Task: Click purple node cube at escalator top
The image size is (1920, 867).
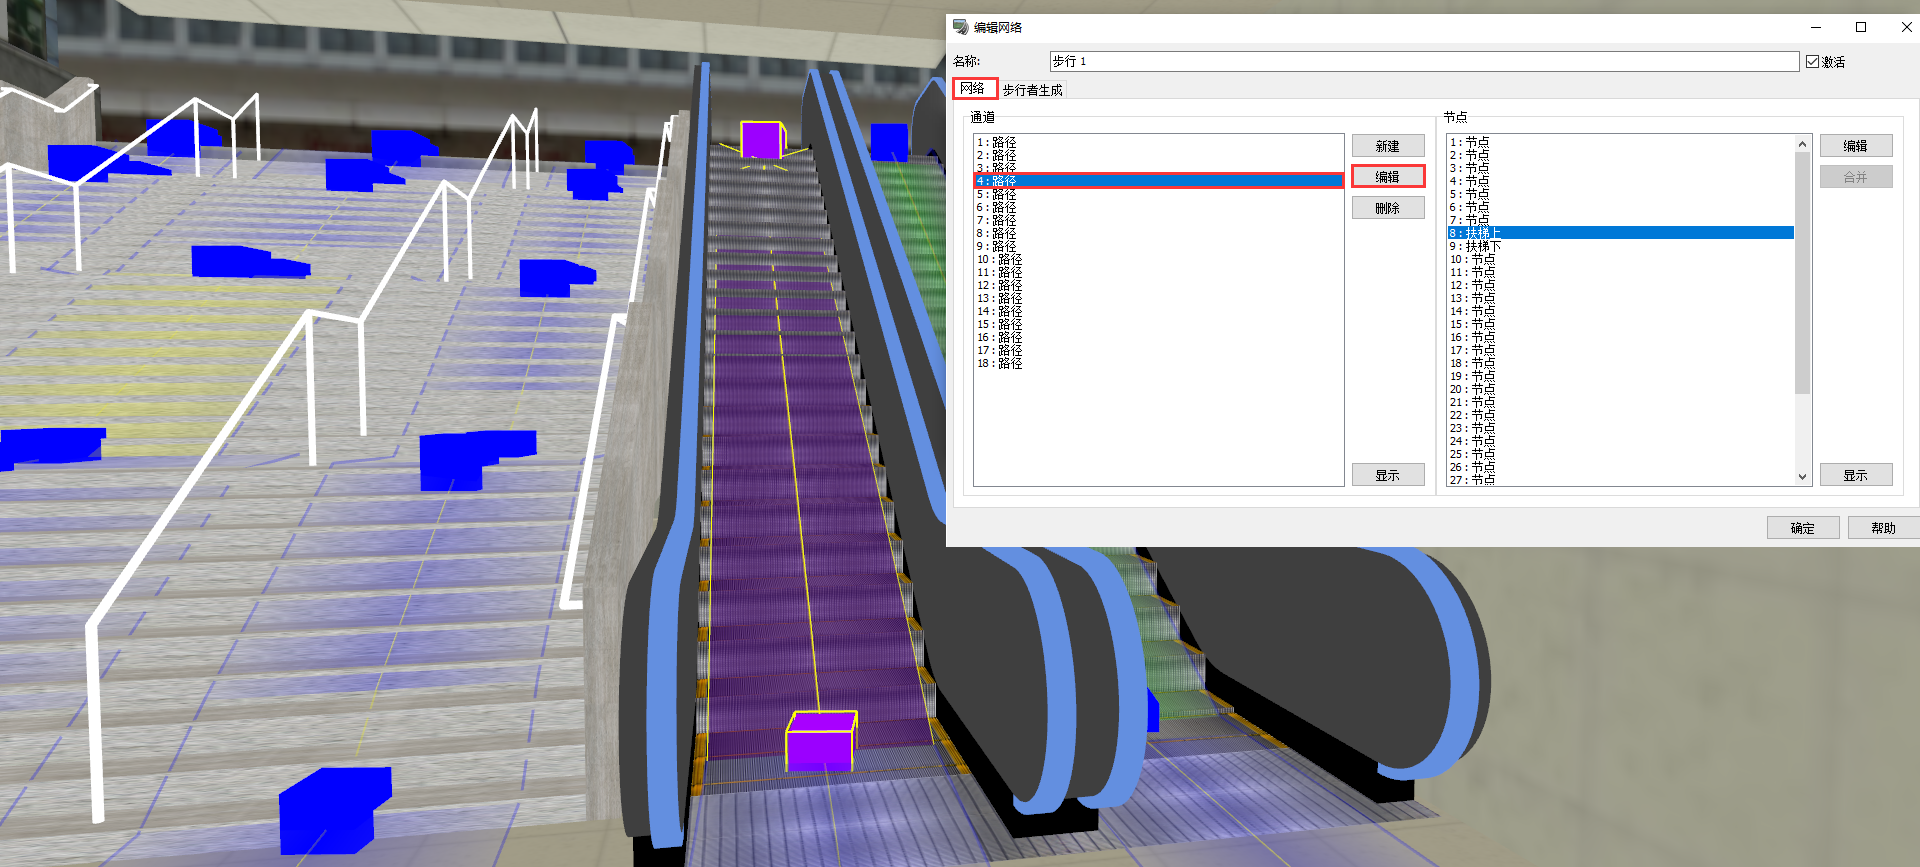Action: click(x=762, y=139)
